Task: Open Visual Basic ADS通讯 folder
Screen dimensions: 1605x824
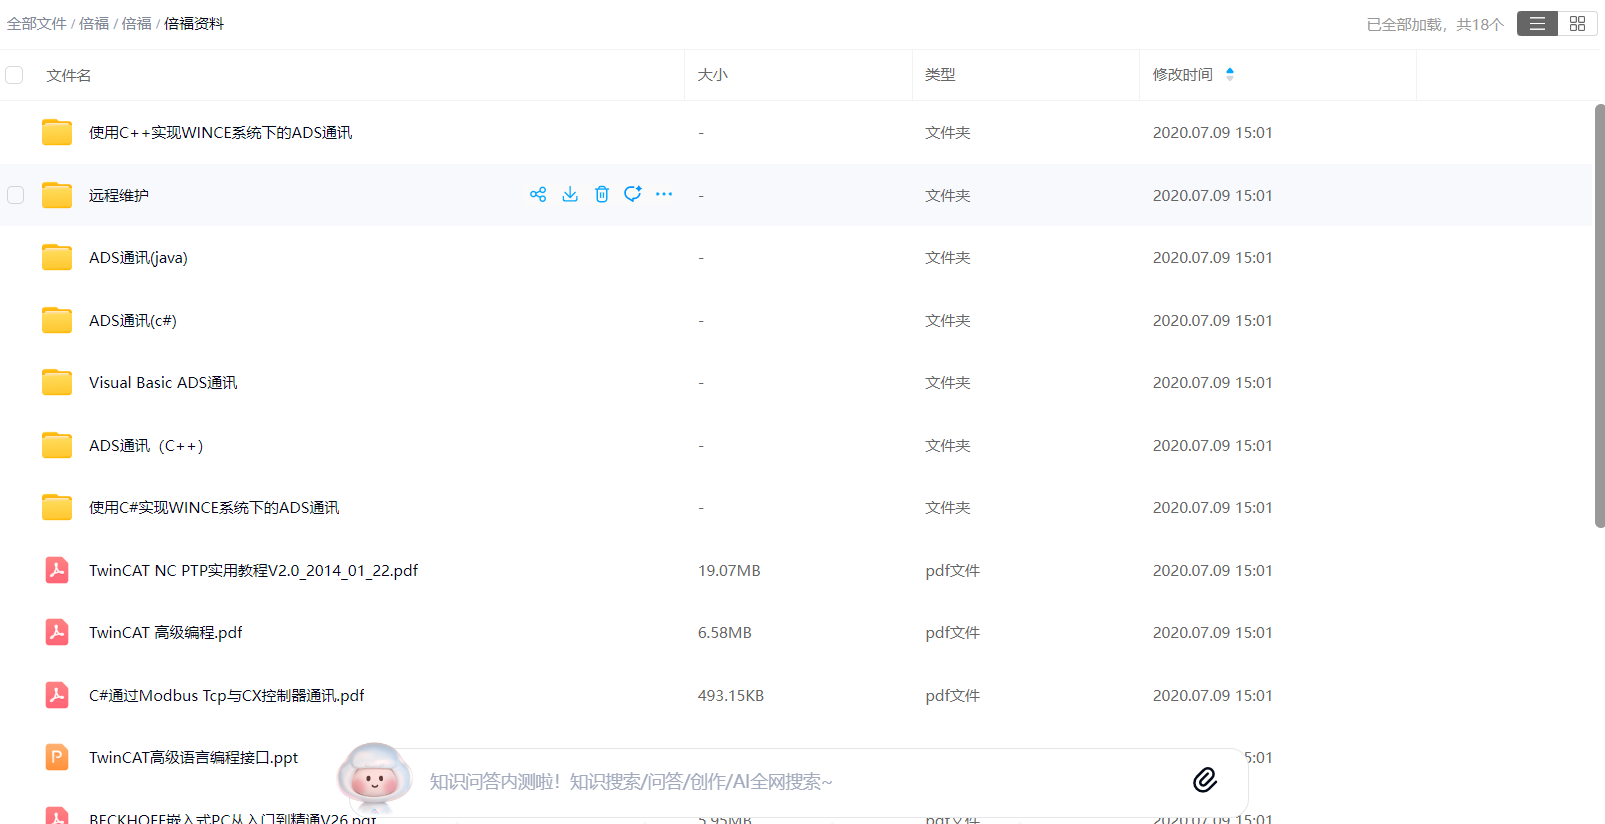Action: tap(163, 383)
